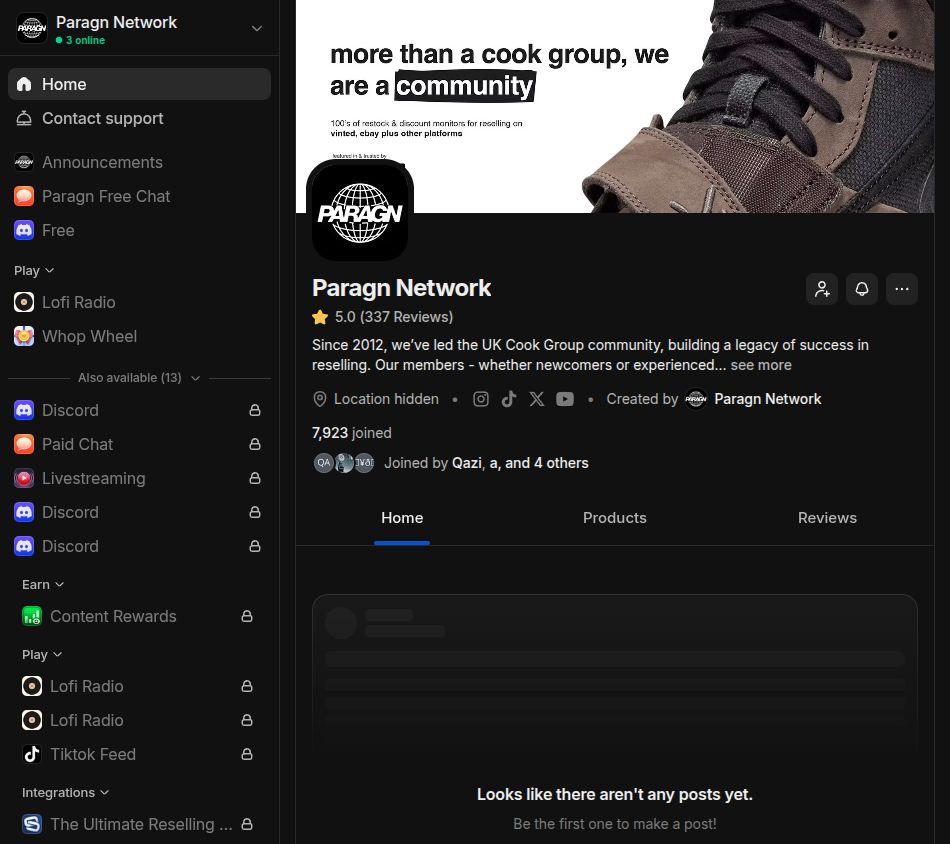The width and height of the screenshot is (950, 844).
Task: Open Contact support in the sidebar
Action: 139,118
